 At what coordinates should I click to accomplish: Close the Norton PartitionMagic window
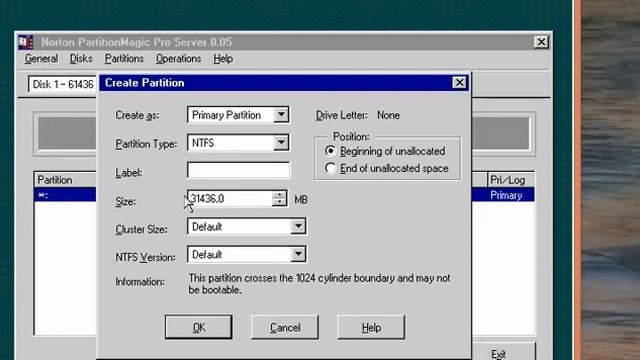(541, 42)
